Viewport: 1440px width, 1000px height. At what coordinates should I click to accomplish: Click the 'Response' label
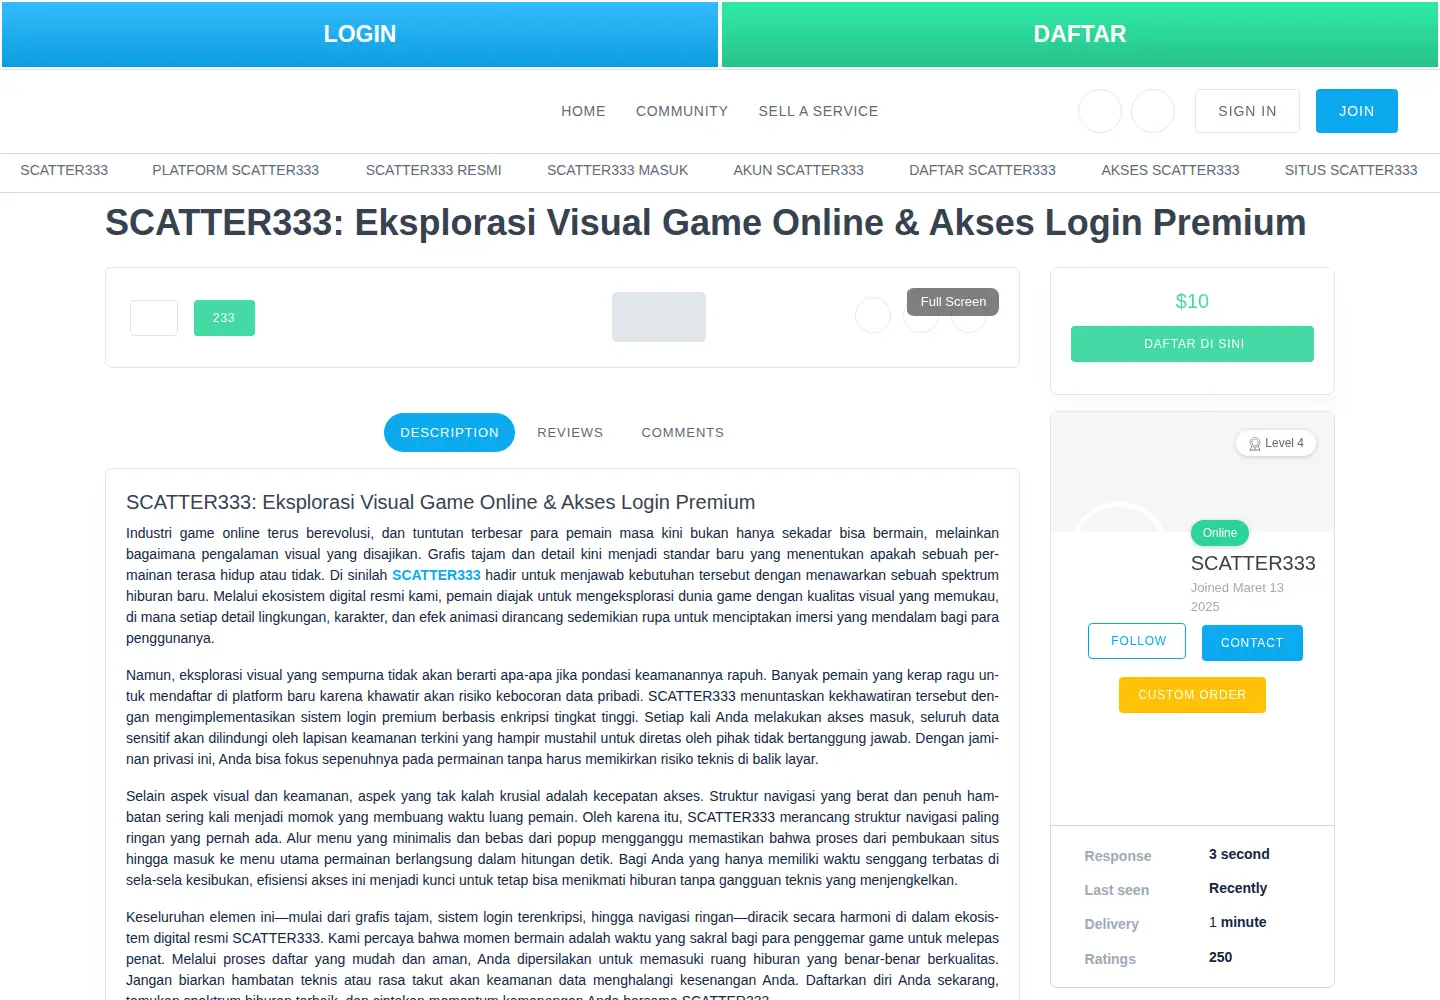(1118, 856)
